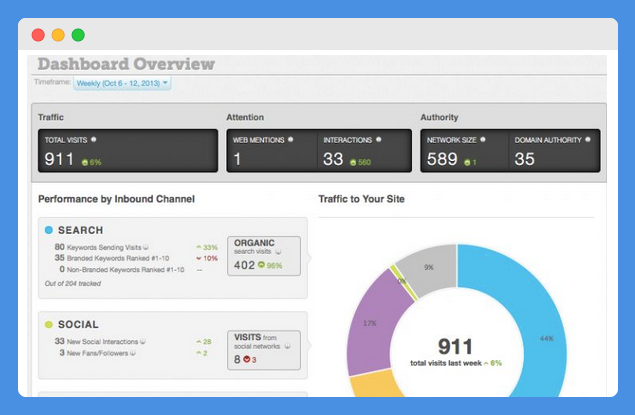Open the Interactions 33 tile
The height and width of the screenshot is (415, 635).
click(364, 151)
